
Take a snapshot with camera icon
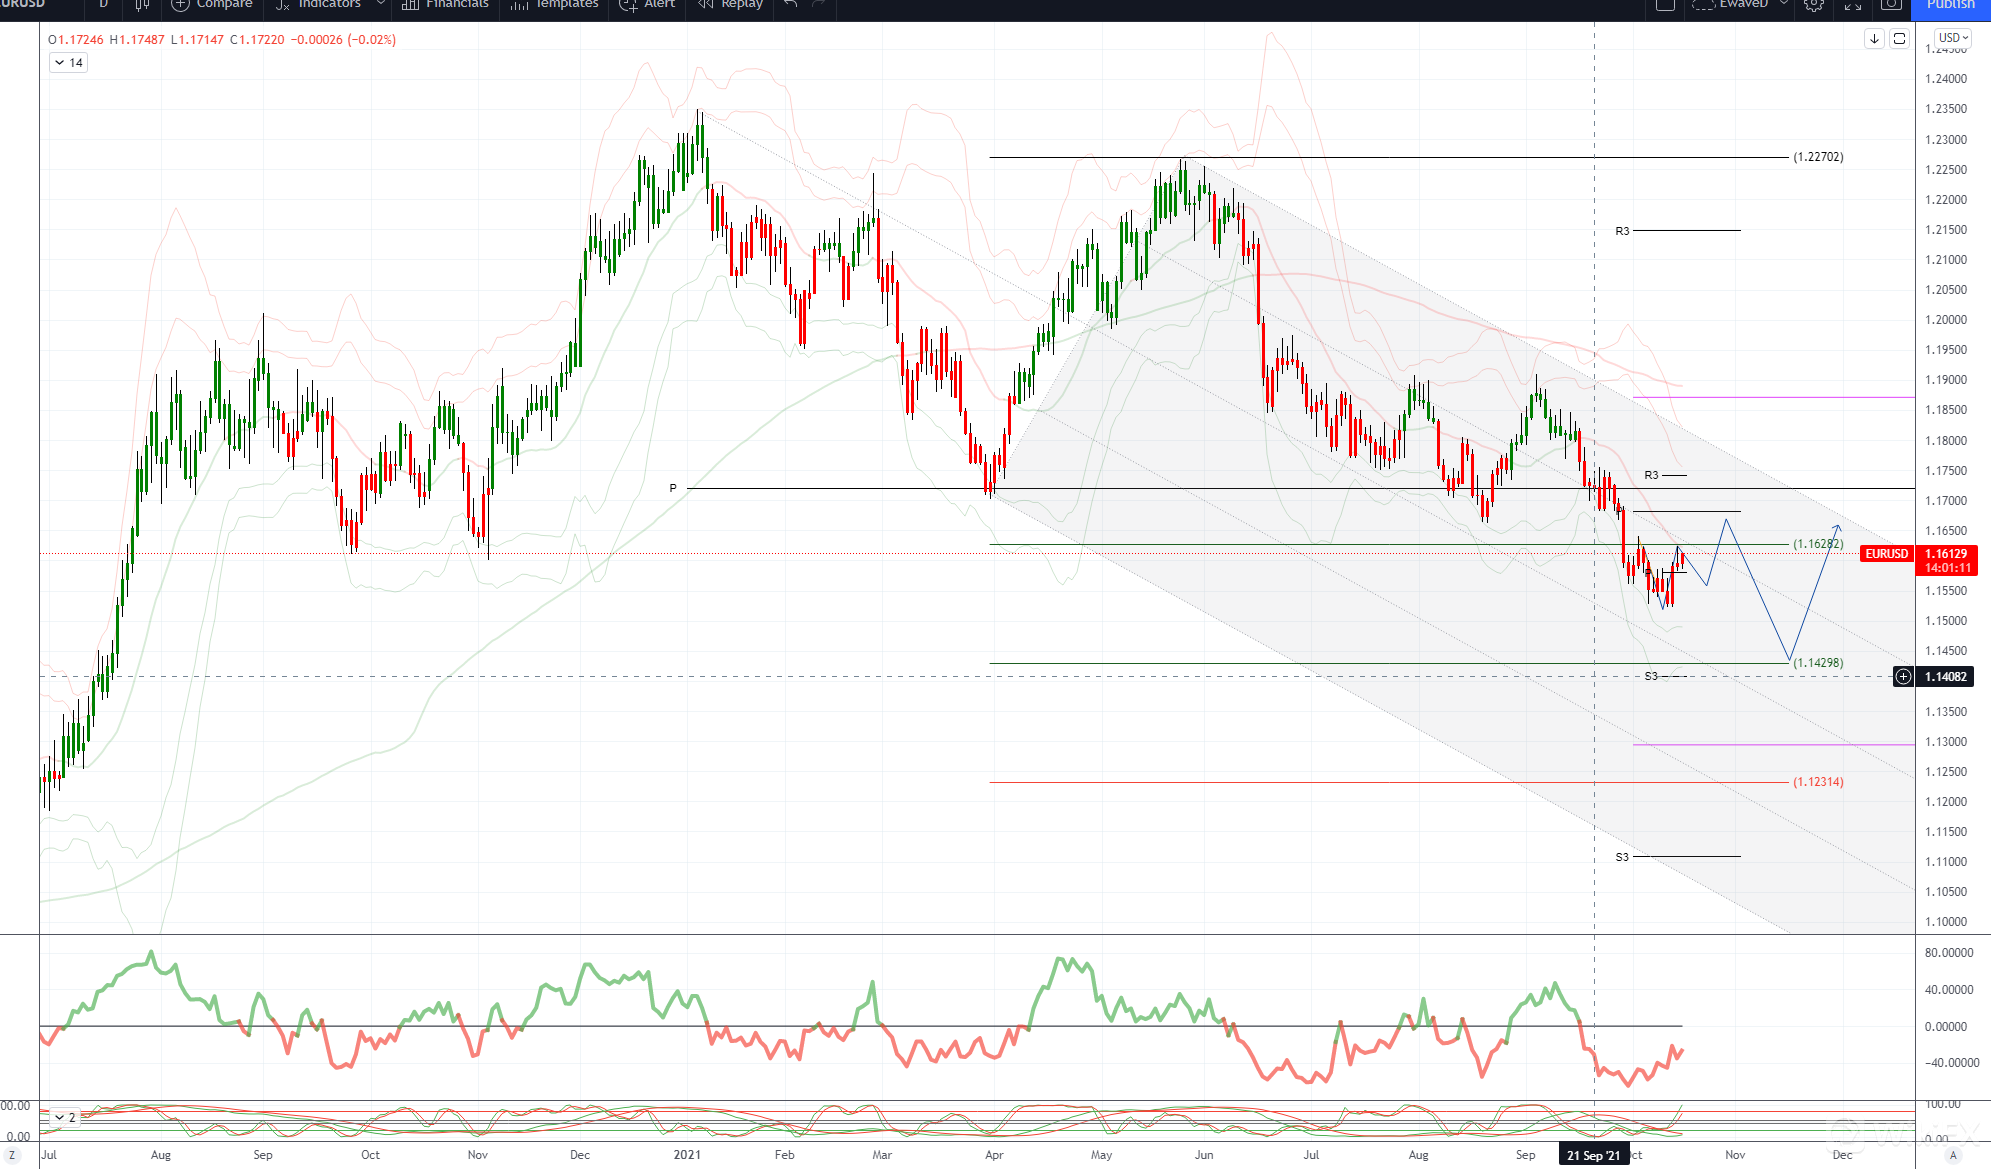[1891, 5]
